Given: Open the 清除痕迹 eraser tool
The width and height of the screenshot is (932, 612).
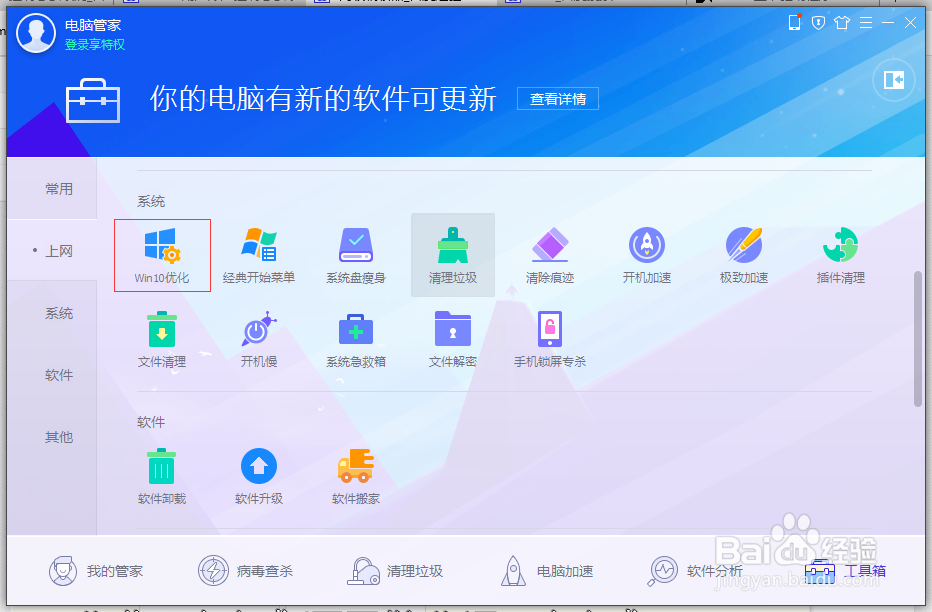Looking at the screenshot, I should (x=550, y=255).
